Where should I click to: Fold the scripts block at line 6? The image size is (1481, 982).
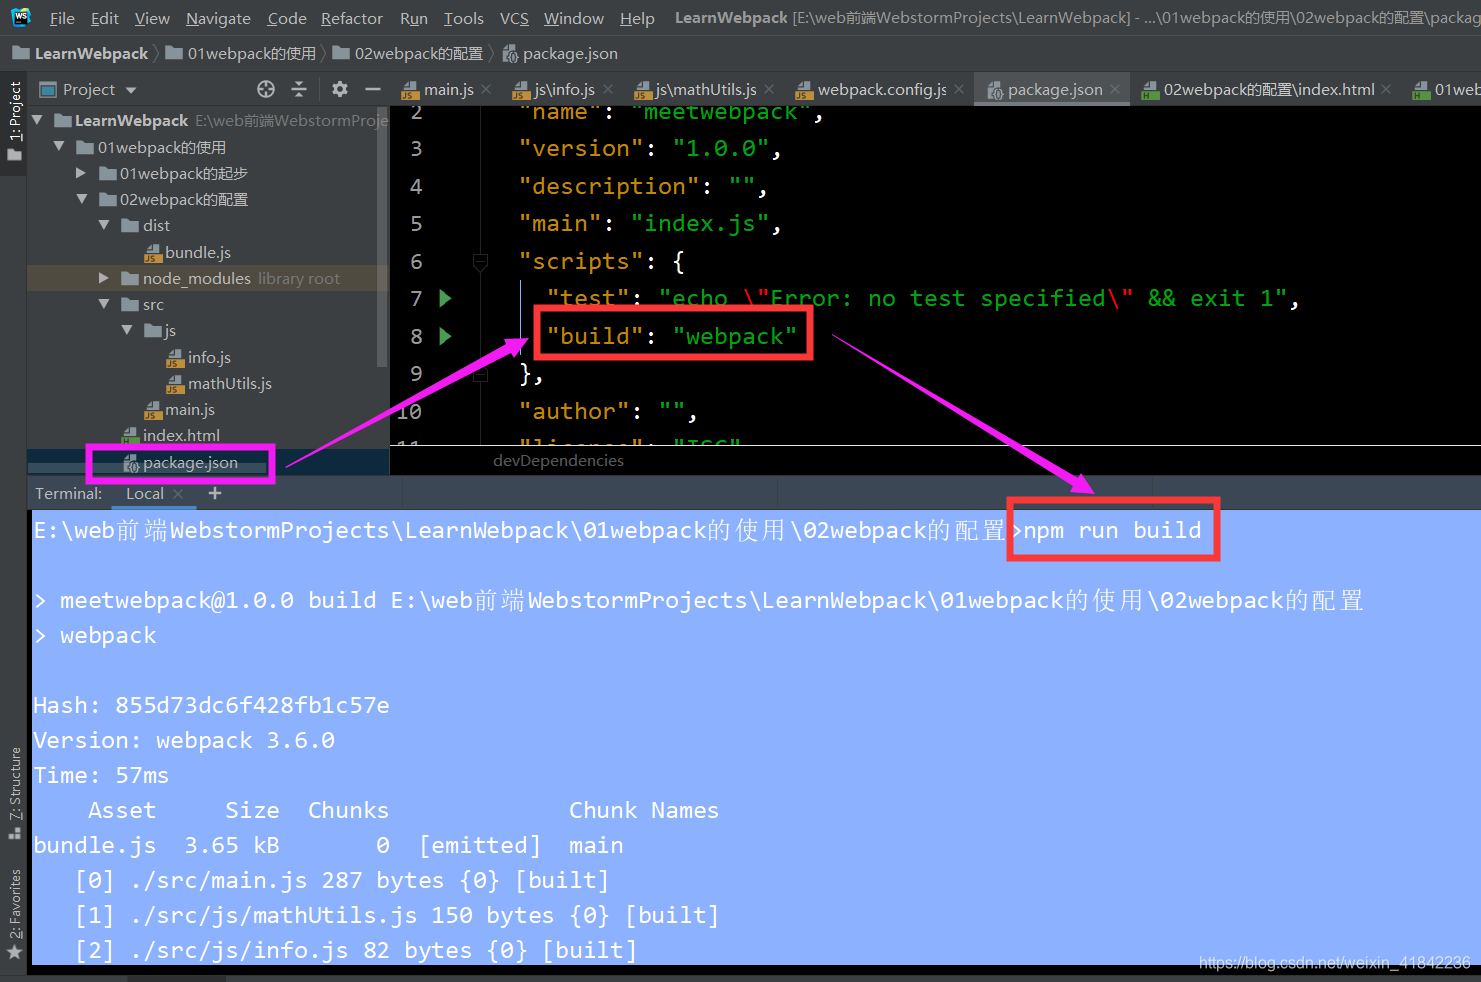pos(480,262)
